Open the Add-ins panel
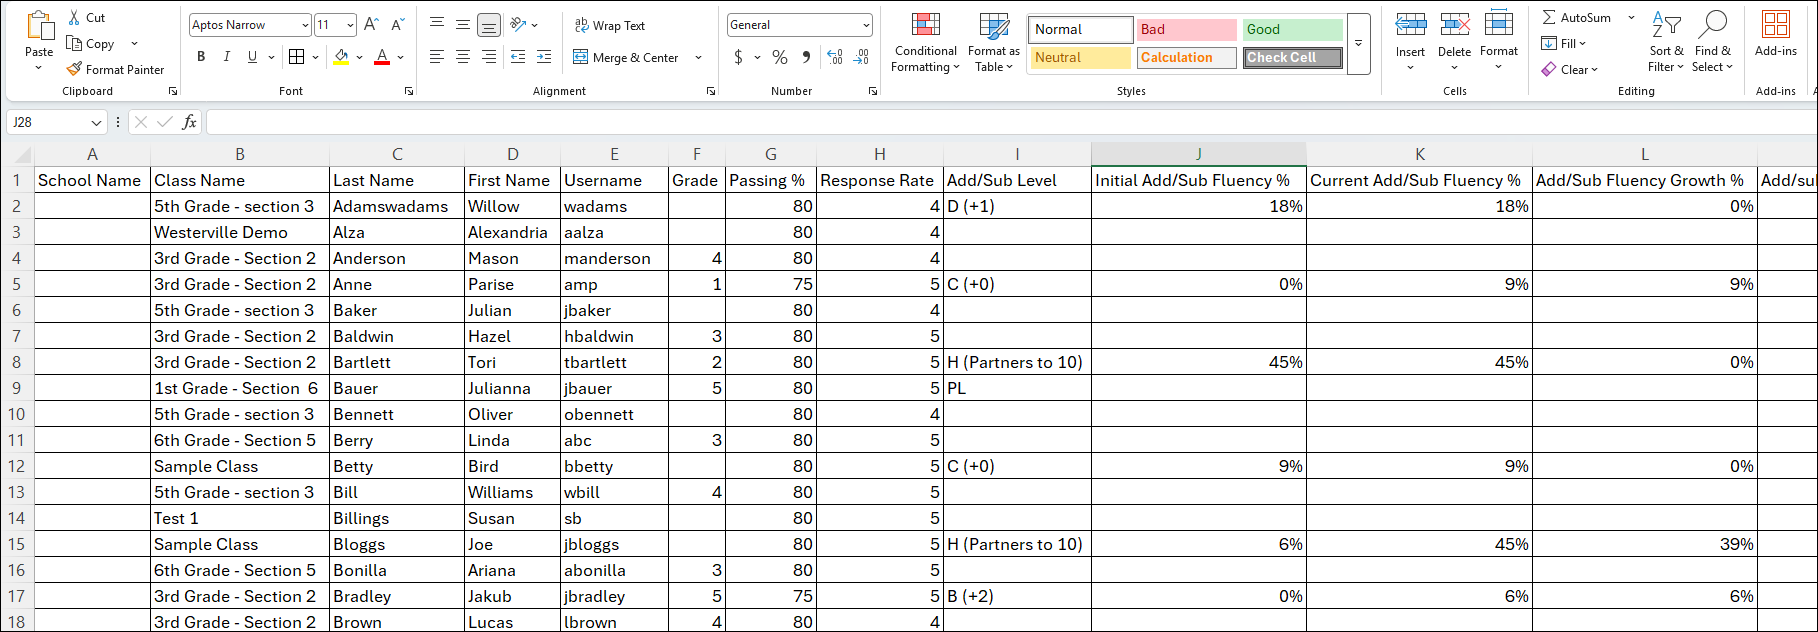Image resolution: width=1818 pixels, height=632 pixels. tap(1776, 33)
